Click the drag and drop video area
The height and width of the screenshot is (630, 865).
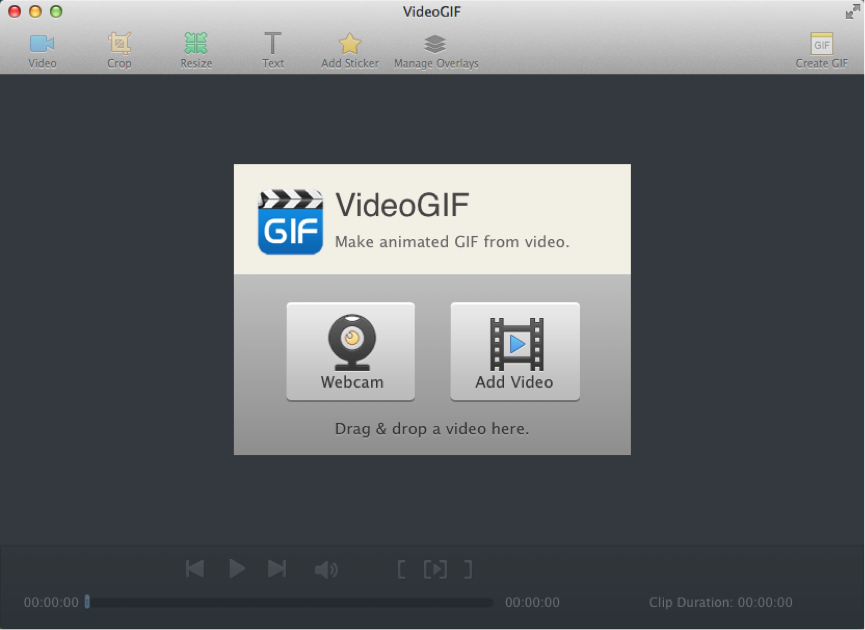431,429
